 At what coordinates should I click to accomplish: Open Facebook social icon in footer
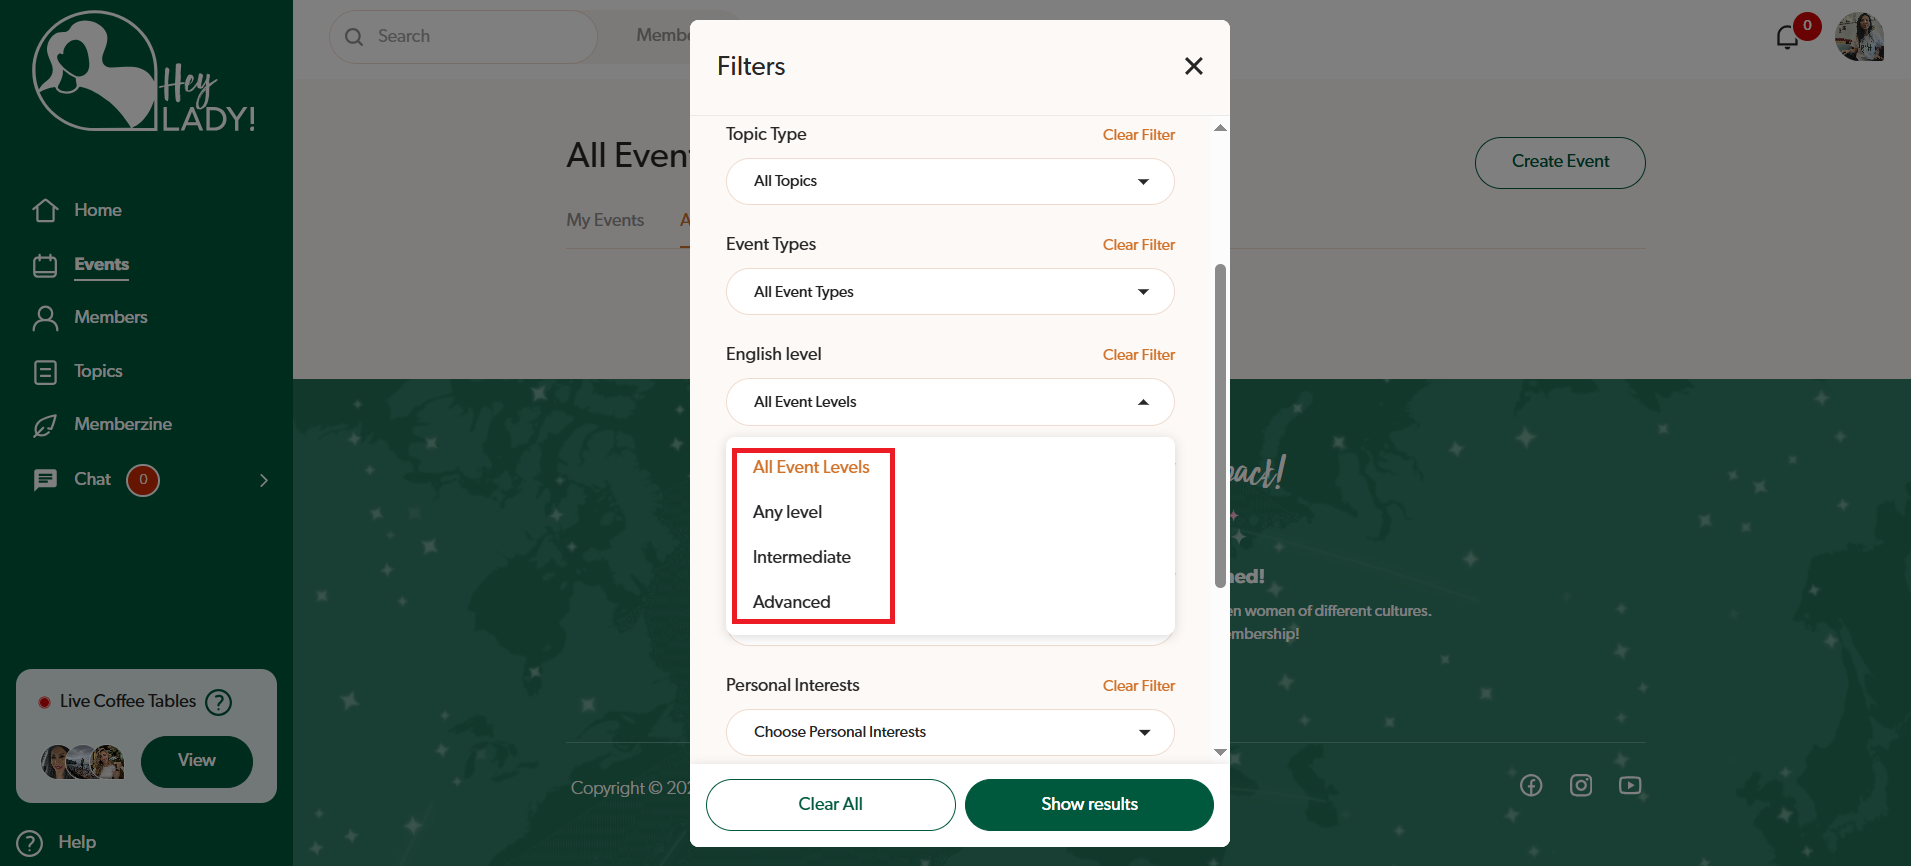click(x=1531, y=785)
